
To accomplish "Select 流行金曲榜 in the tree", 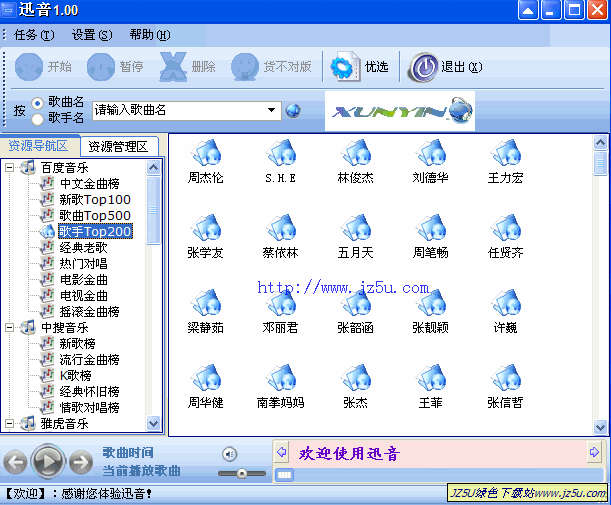I will 89,360.
